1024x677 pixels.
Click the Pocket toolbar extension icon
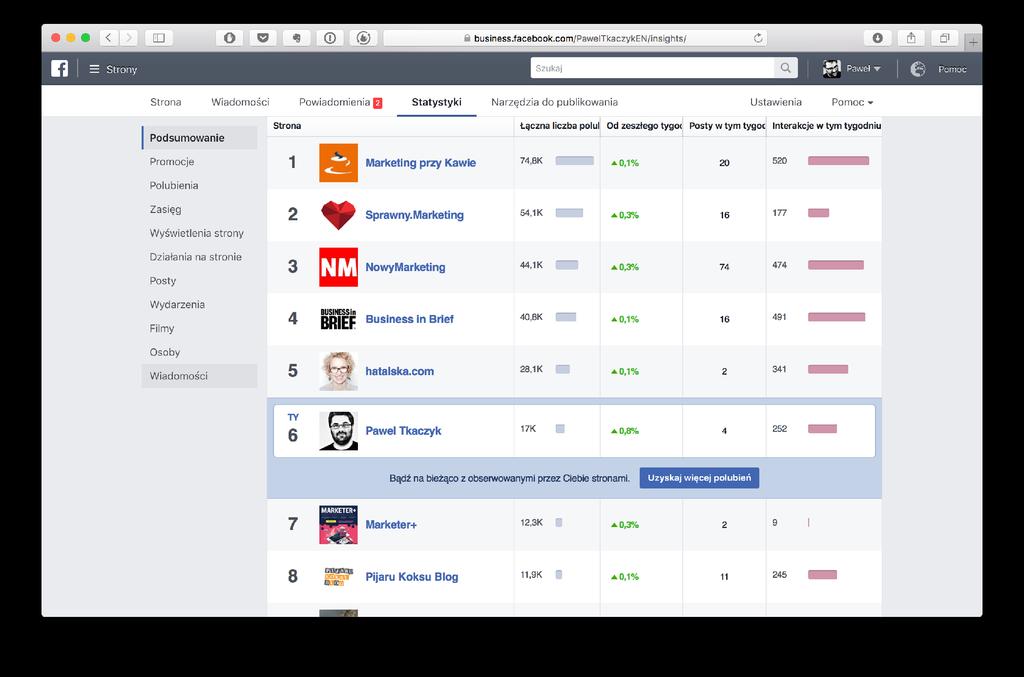(263, 38)
